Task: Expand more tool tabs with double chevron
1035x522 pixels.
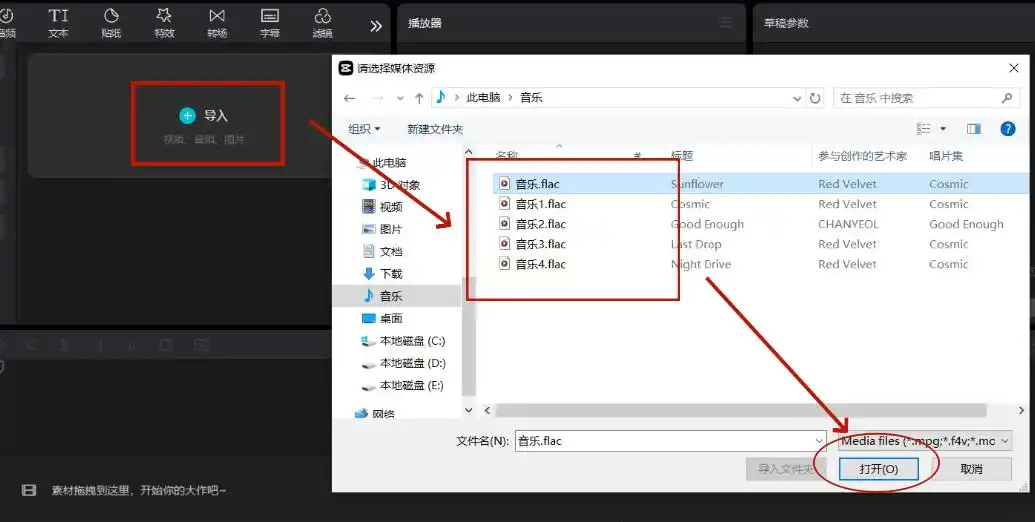Action: point(376,26)
